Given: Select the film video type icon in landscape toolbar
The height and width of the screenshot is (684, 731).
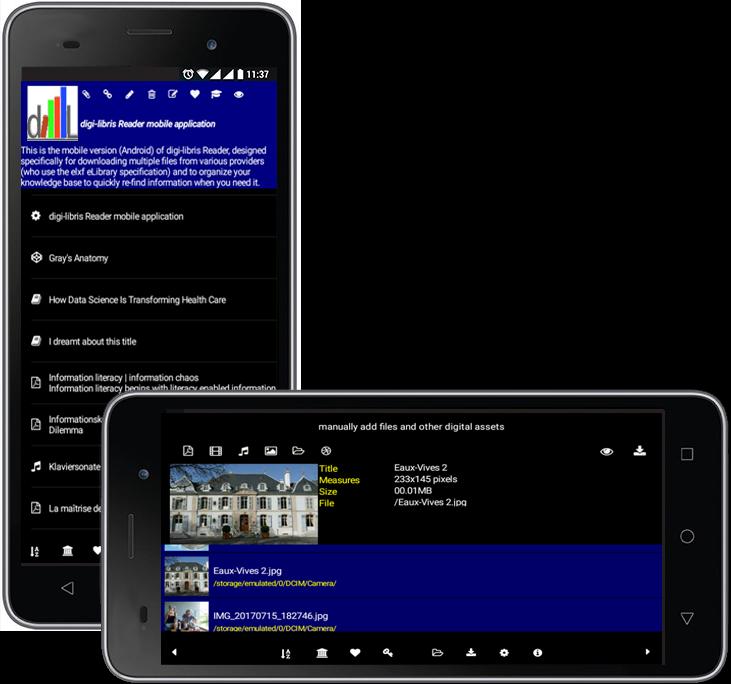Looking at the screenshot, I should [x=216, y=451].
